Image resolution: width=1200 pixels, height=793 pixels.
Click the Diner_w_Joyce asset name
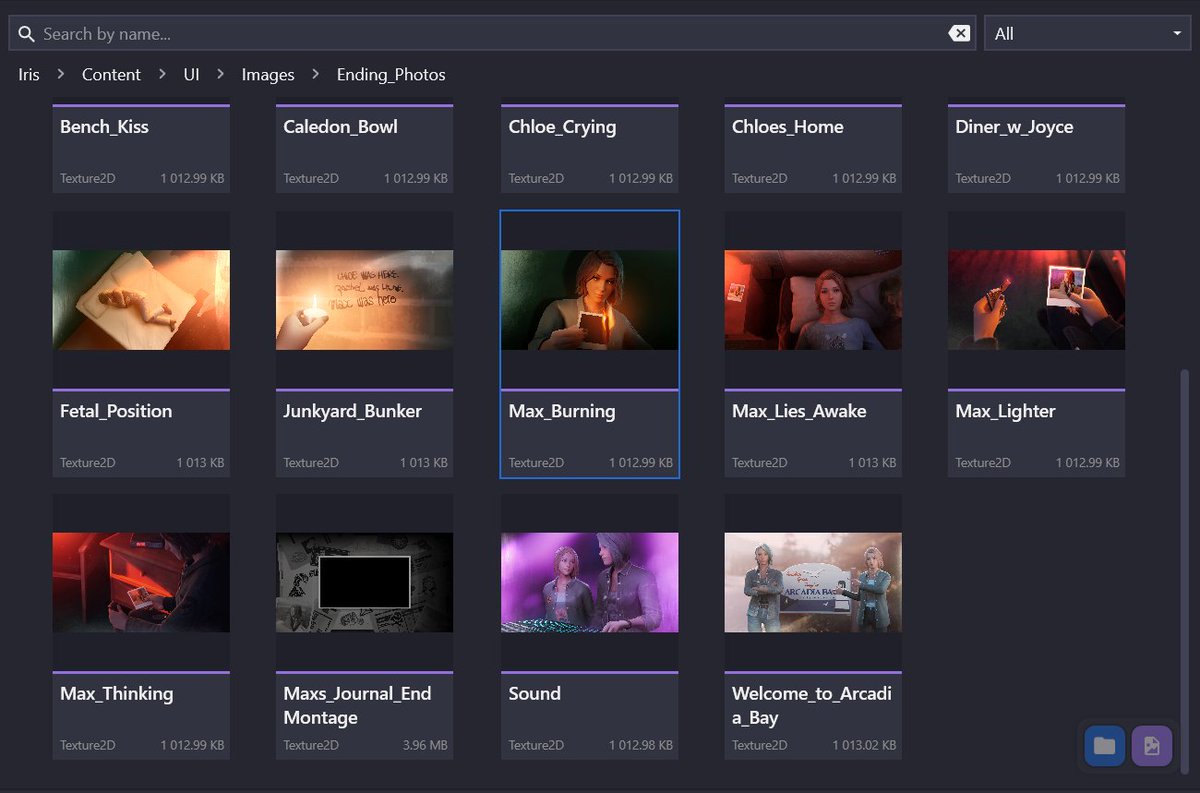[1014, 127]
